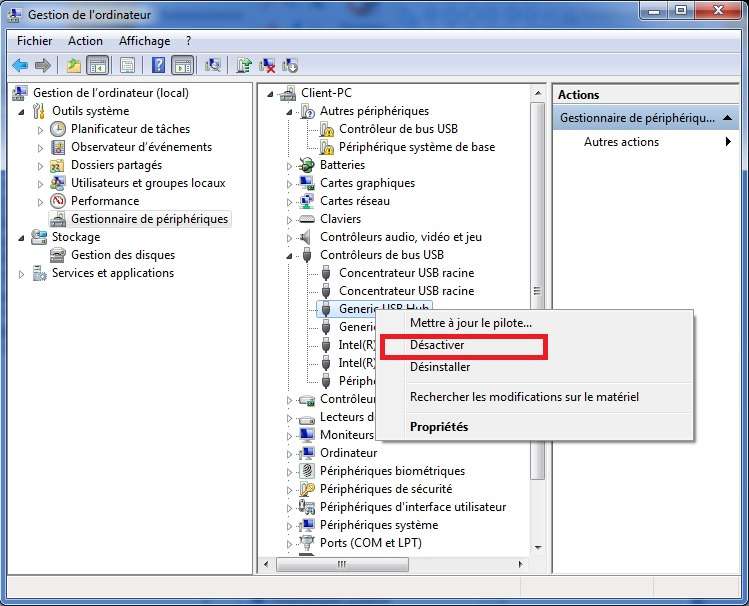Select Périphériques d'interface utilisateur
The image size is (749, 606).
(413, 507)
